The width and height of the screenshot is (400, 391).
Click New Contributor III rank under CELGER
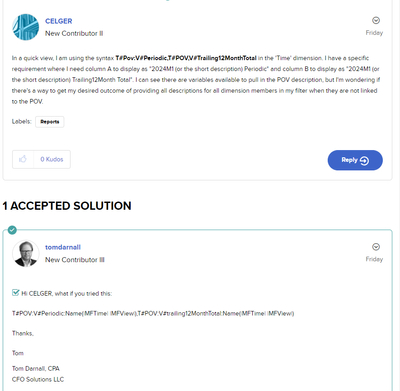tap(74, 33)
